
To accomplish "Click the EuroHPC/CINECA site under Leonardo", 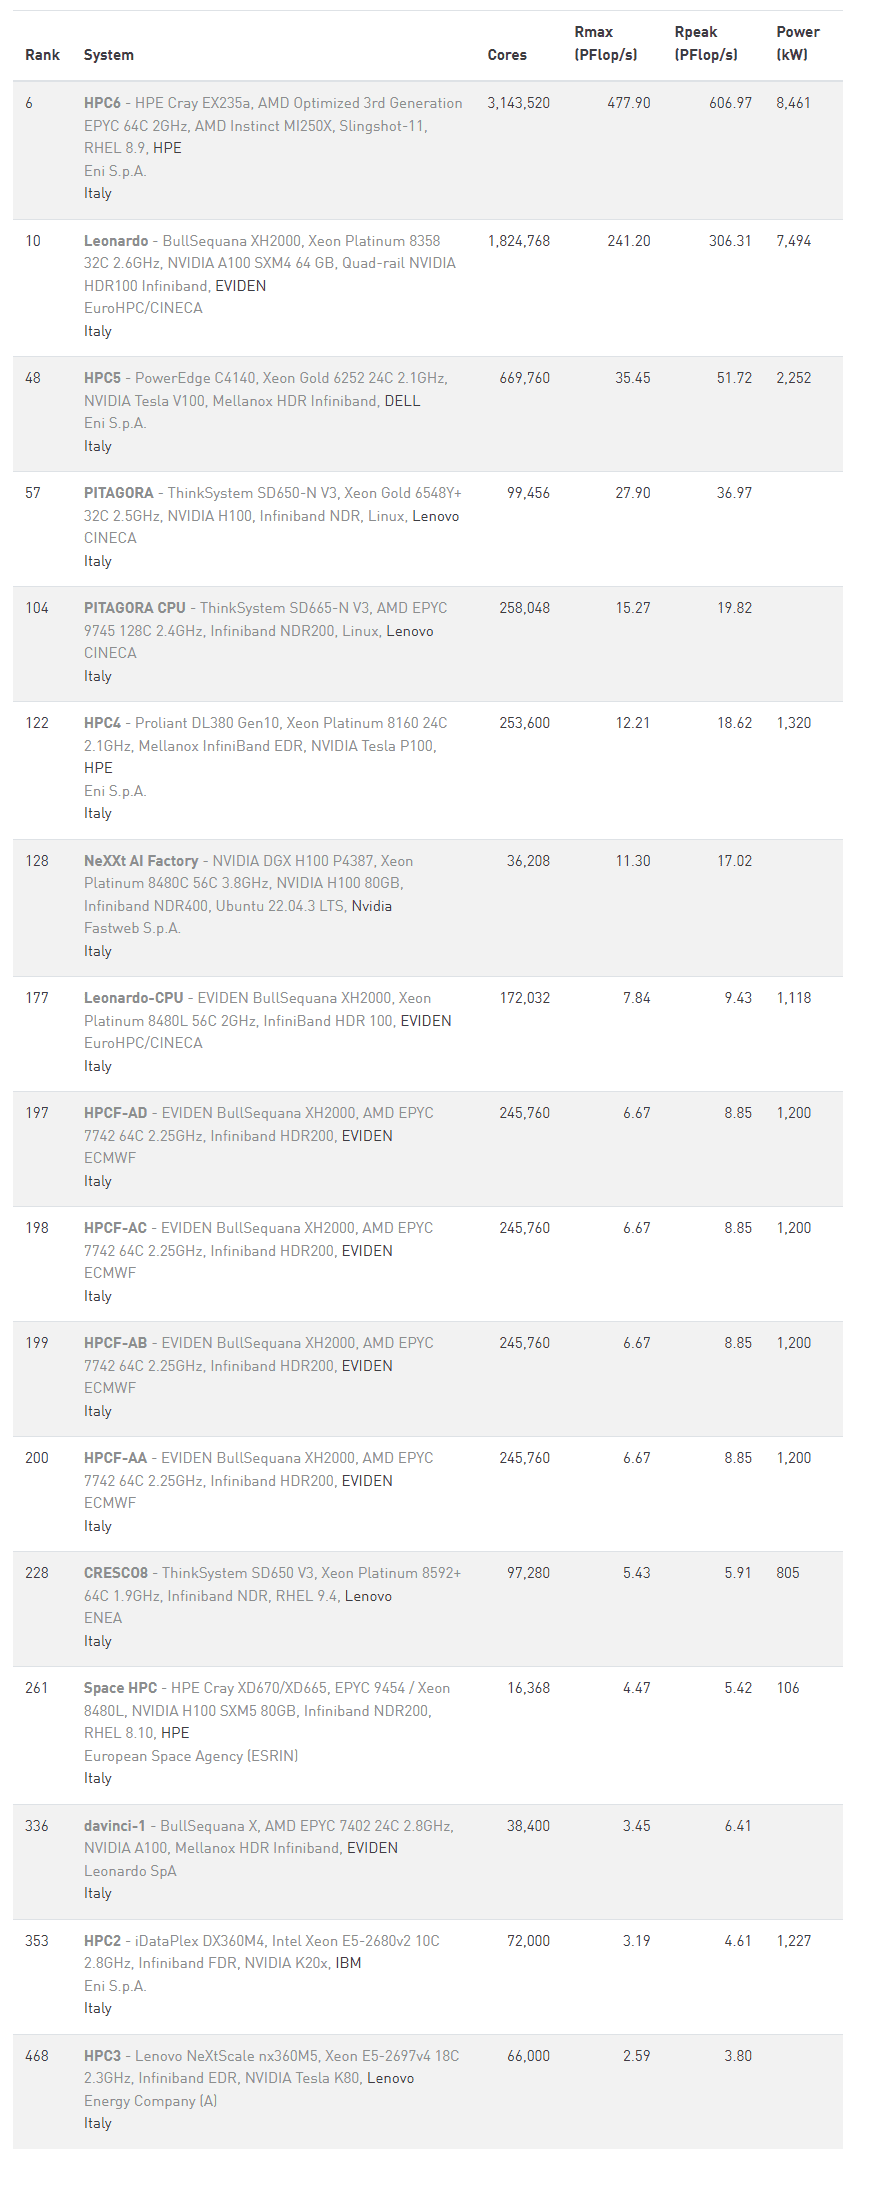I will click(143, 308).
